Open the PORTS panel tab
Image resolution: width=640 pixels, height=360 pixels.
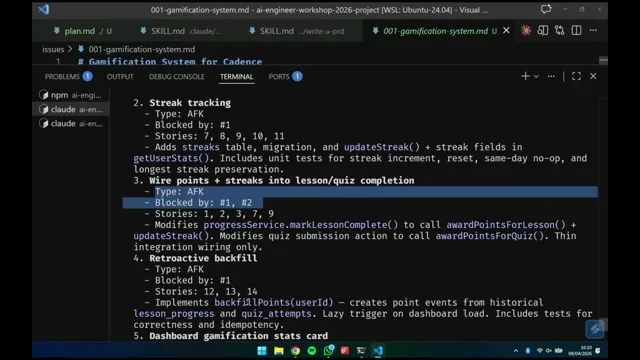[285, 77]
